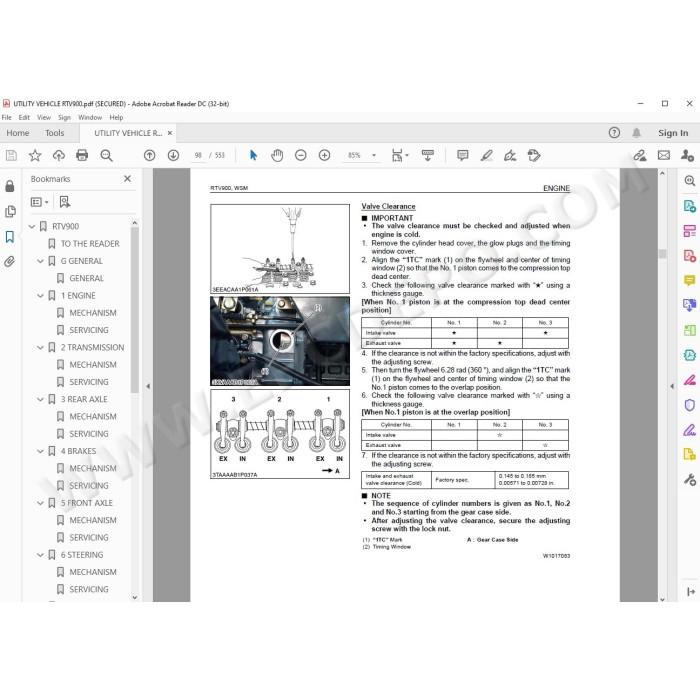
Task: Upload the file to cloud icon
Action: coord(58,155)
